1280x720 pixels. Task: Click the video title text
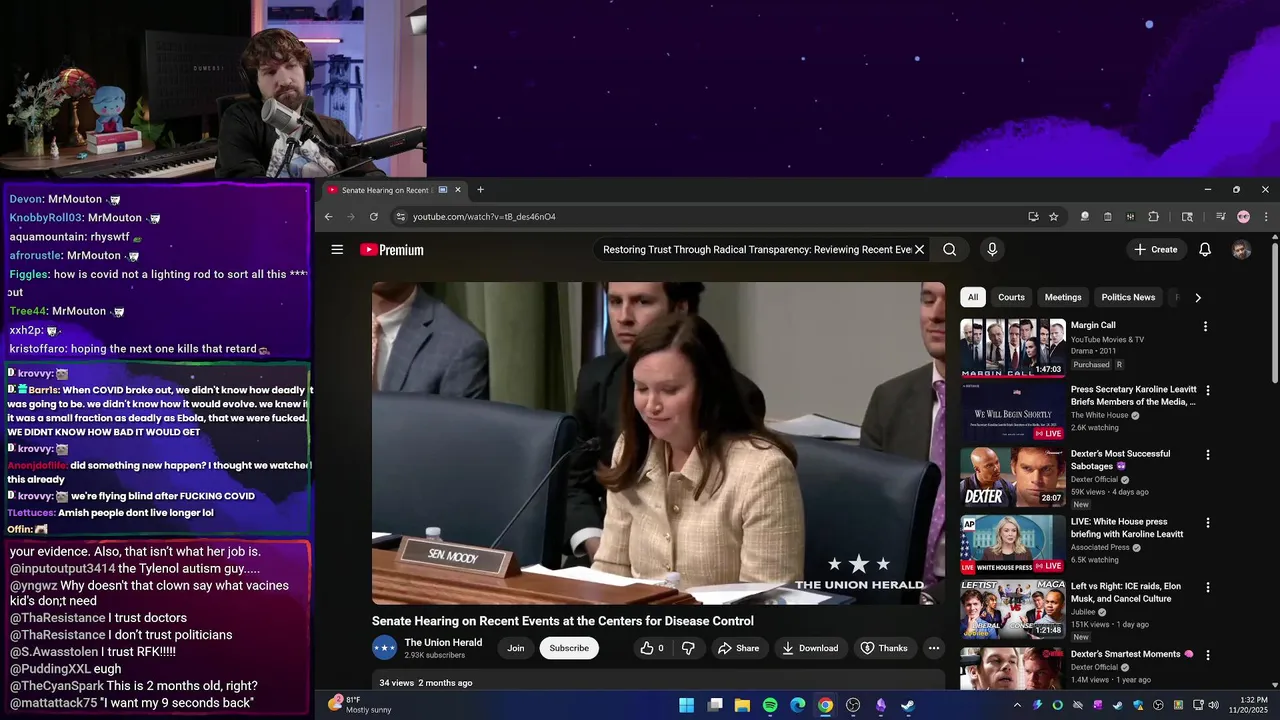(x=563, y=621)
